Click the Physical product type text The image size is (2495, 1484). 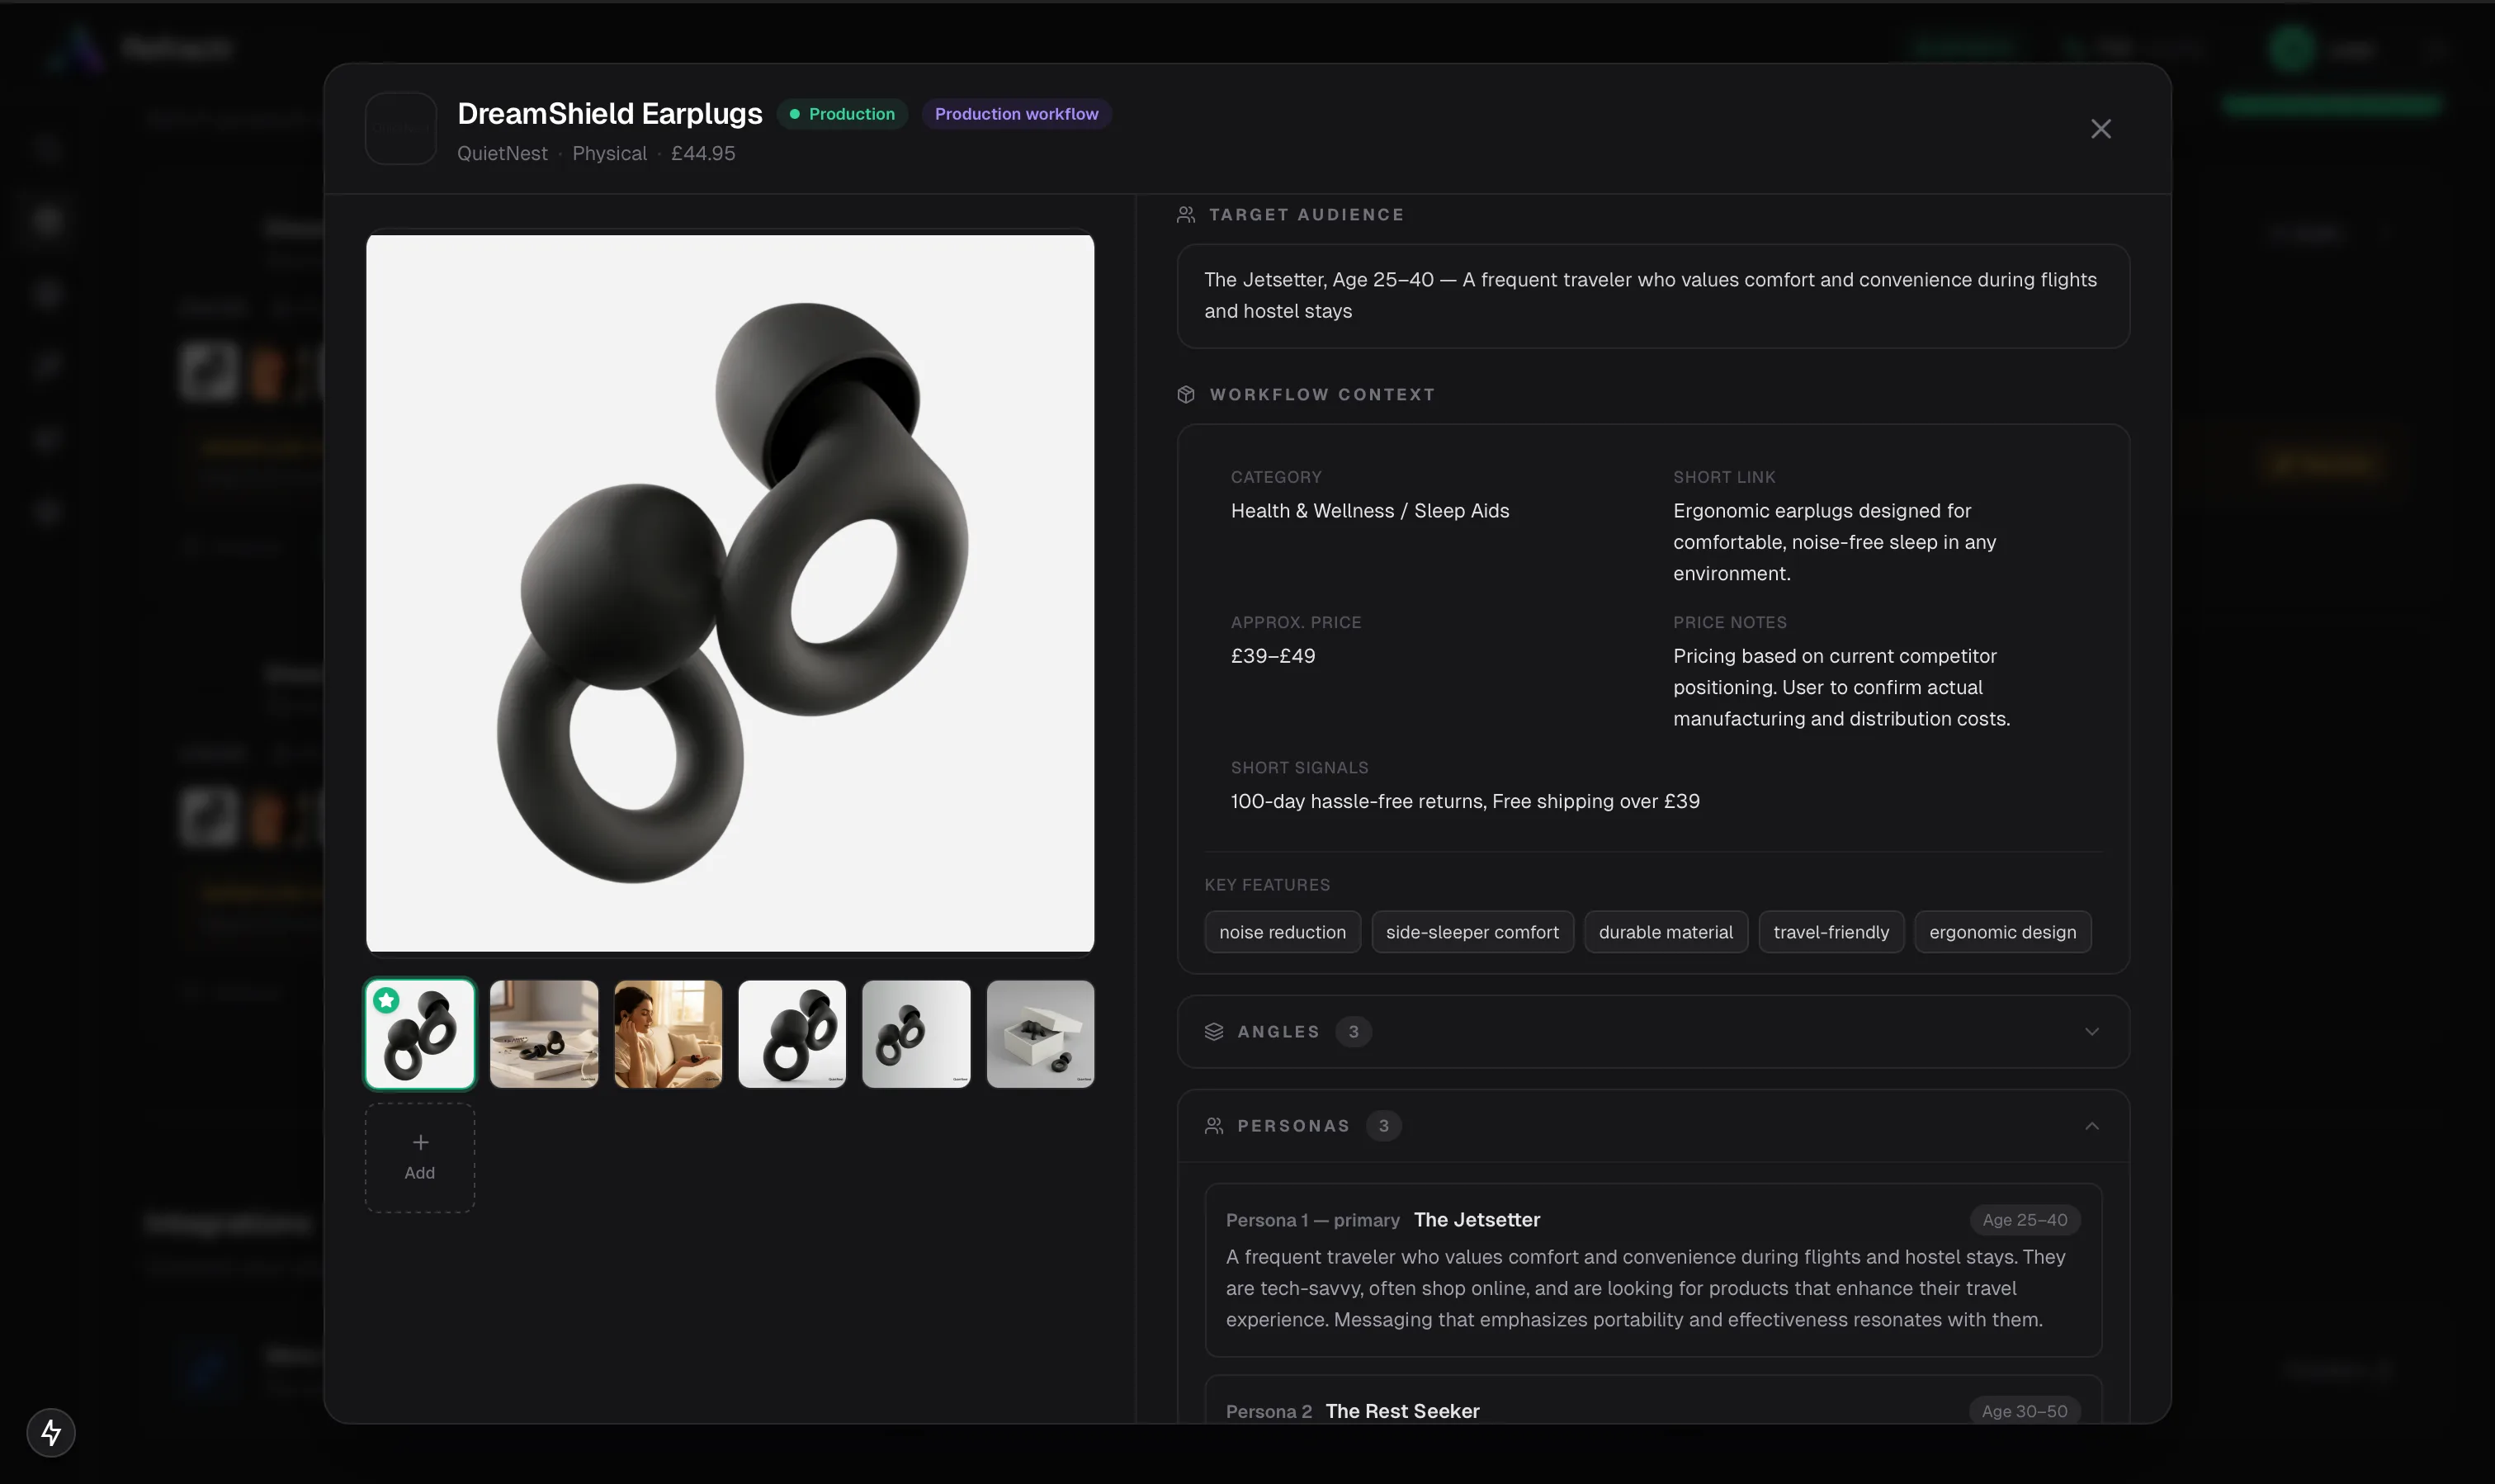click(x=609, y=154)
